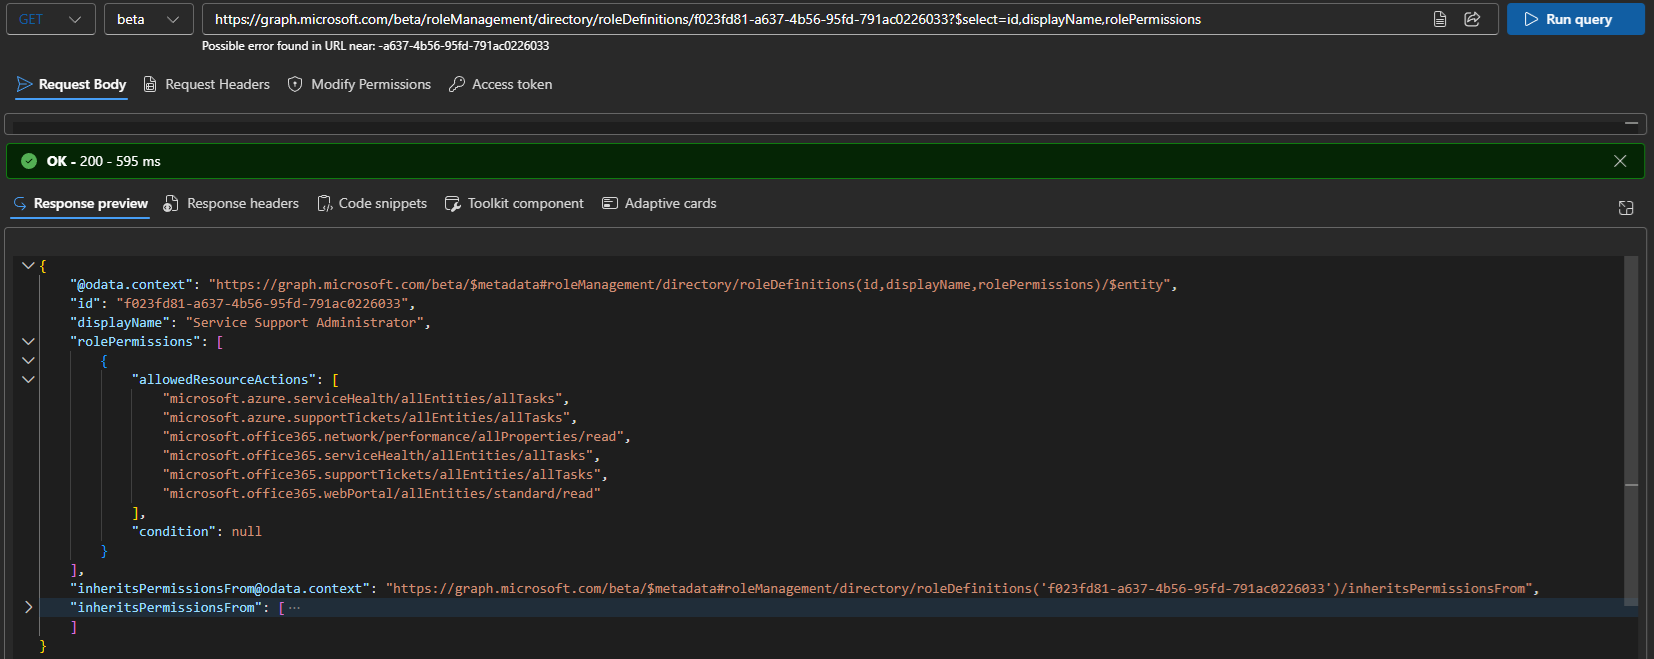The height and width of the screenshot is (659, 1654).
Task: Click the "rolePermissions" key
Action: pyautogui.click(x=136, y=342)
